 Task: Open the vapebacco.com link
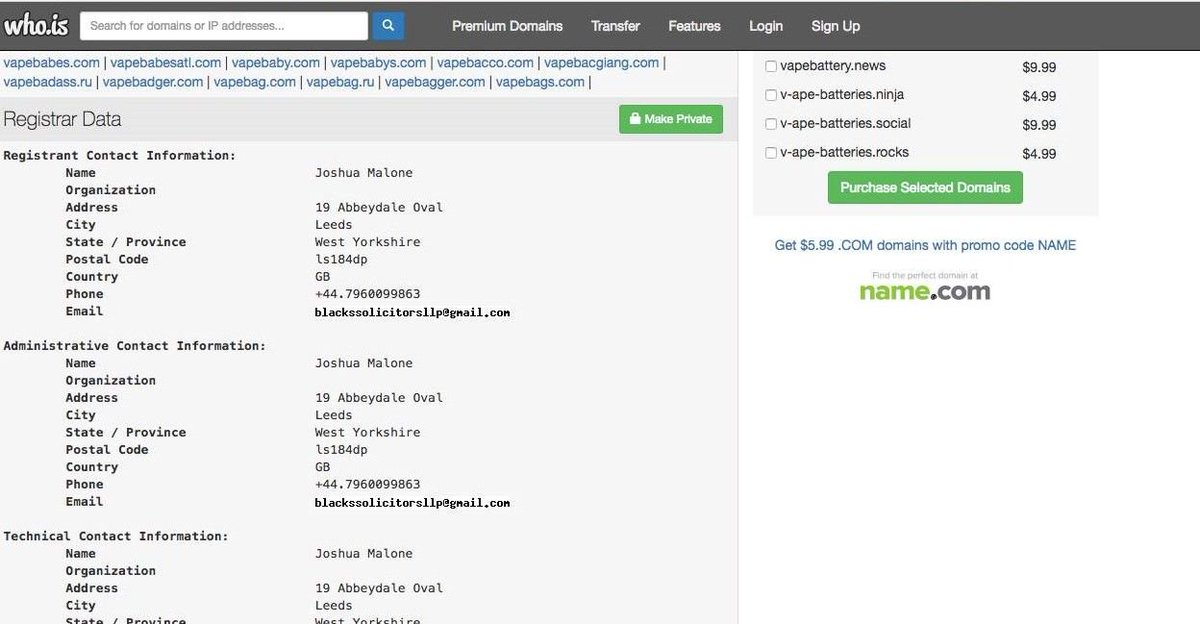485,62
